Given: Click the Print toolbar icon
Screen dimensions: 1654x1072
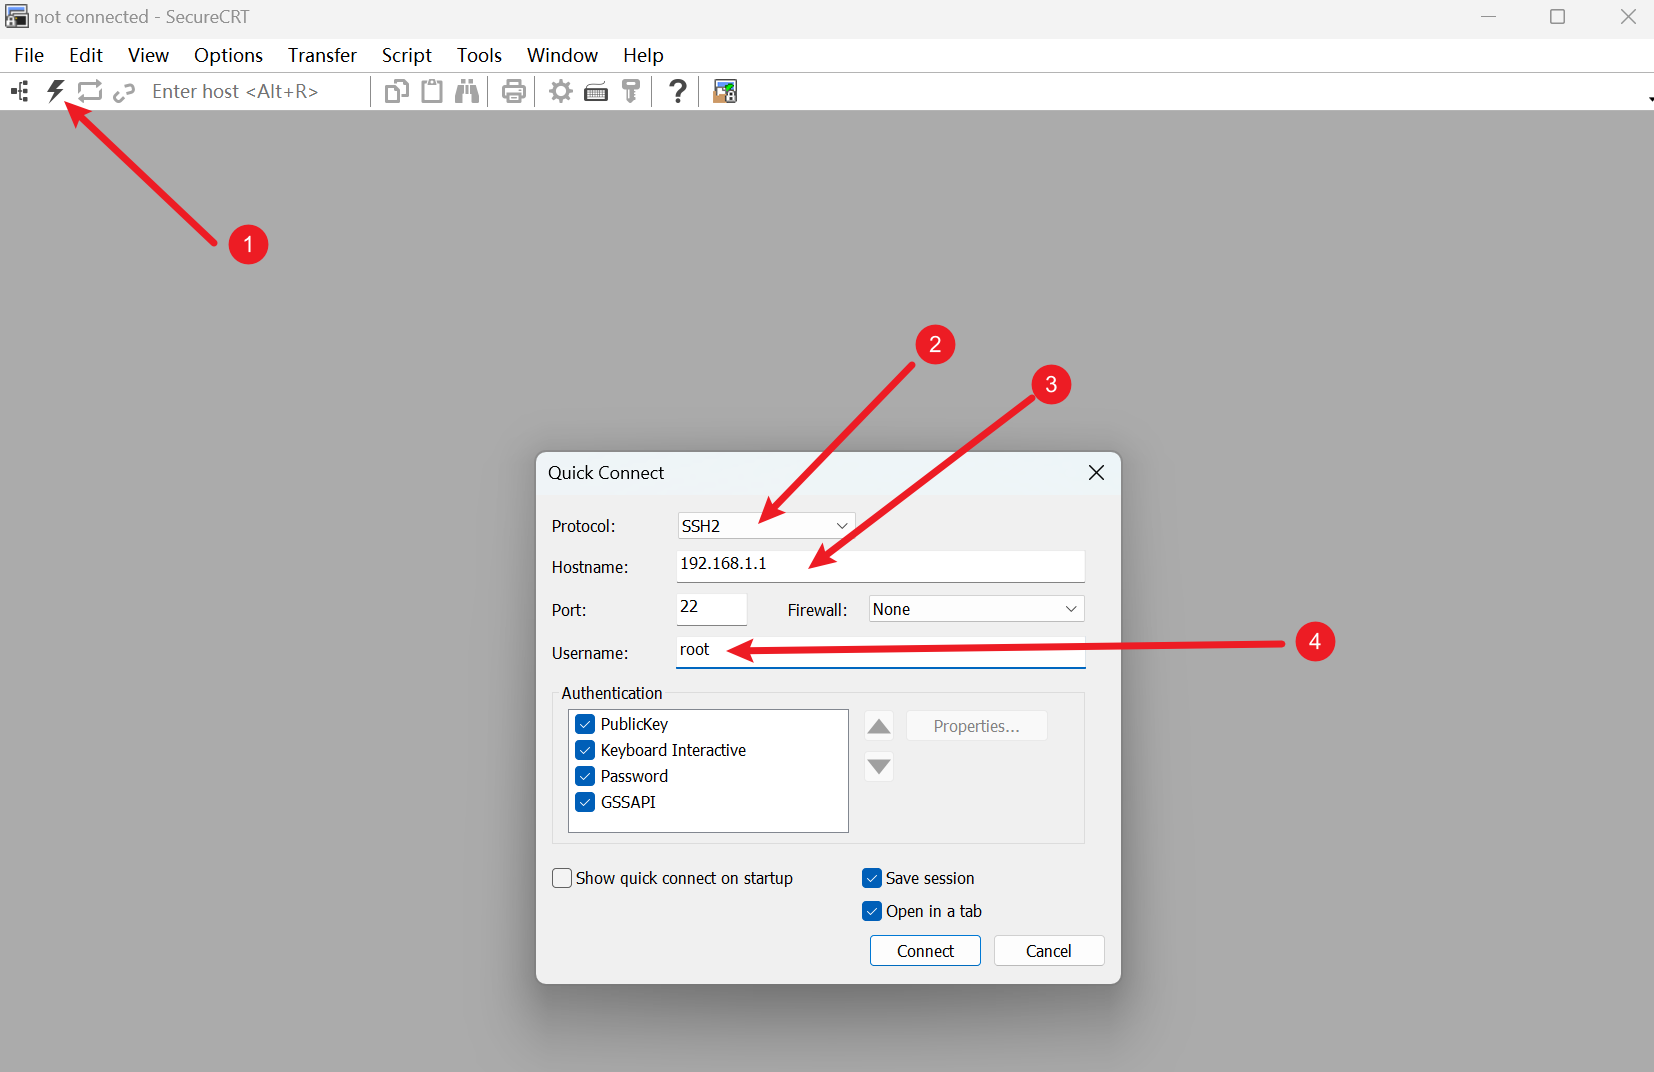Looking at the screenshot, I should (x=513, y=92).
